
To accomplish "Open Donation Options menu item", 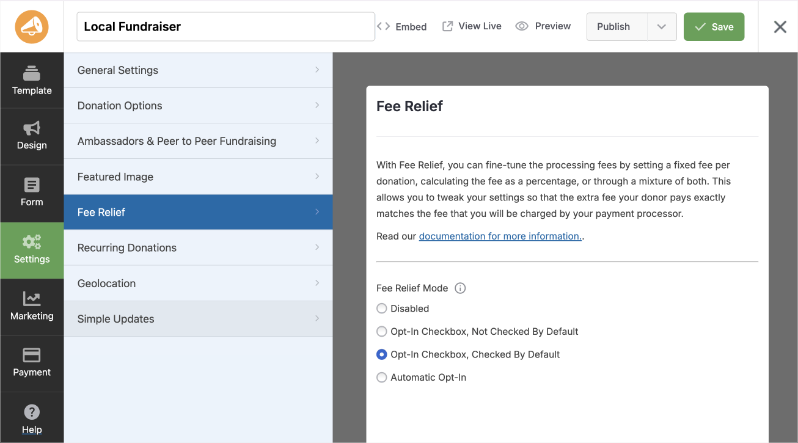I will (198, 105).
